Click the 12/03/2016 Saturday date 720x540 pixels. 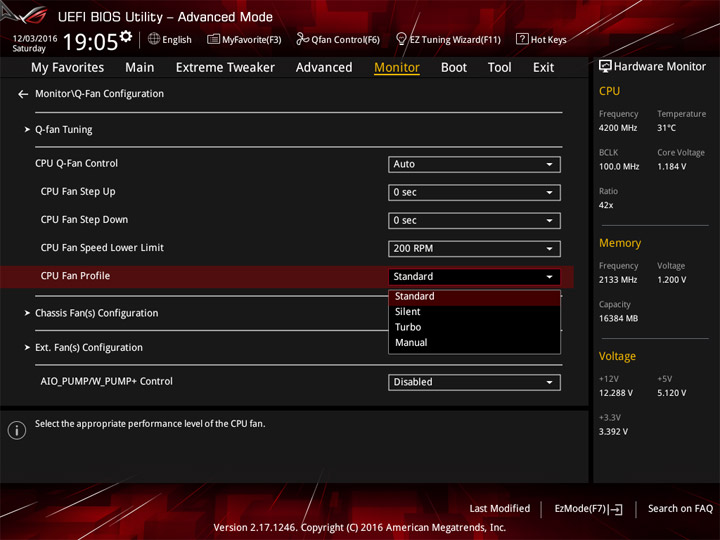click(34, 43)
